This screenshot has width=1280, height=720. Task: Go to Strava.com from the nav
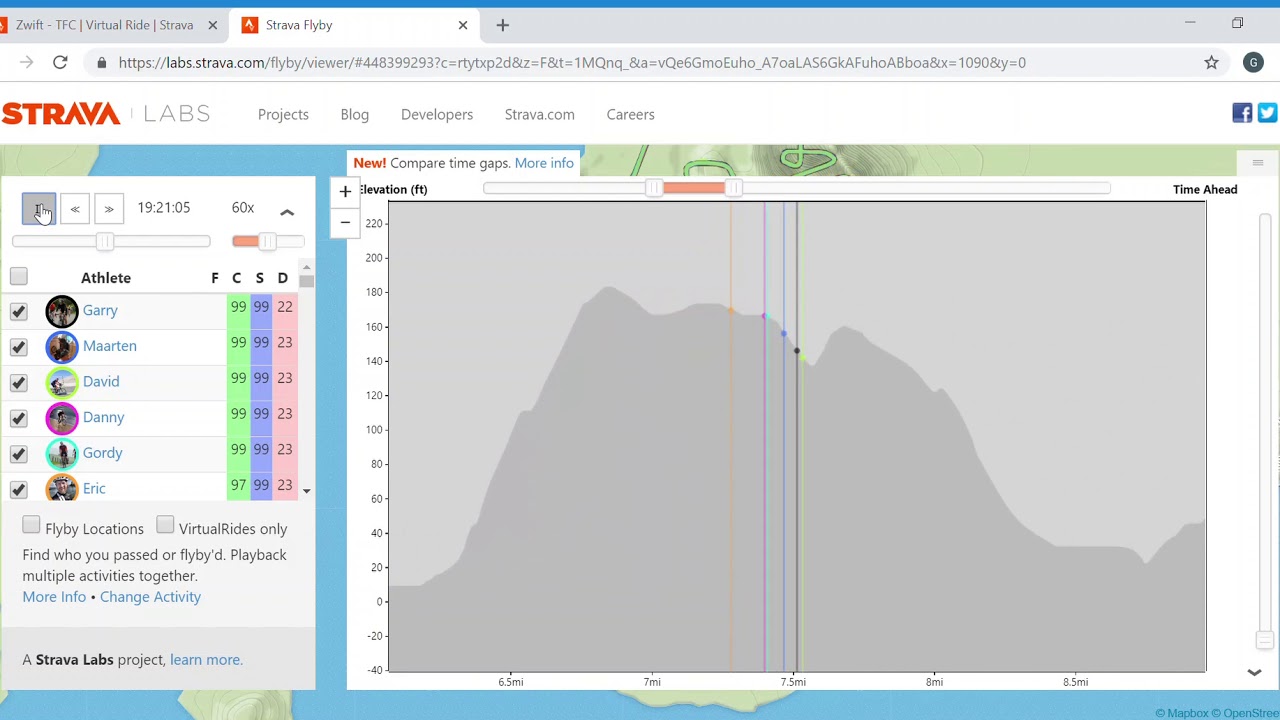point(539,114)
